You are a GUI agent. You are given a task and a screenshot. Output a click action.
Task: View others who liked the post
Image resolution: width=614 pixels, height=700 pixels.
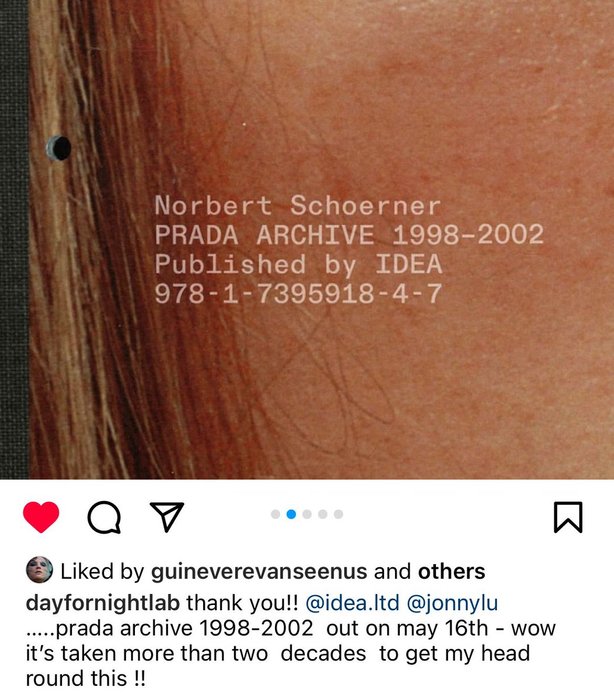(451, 571)
